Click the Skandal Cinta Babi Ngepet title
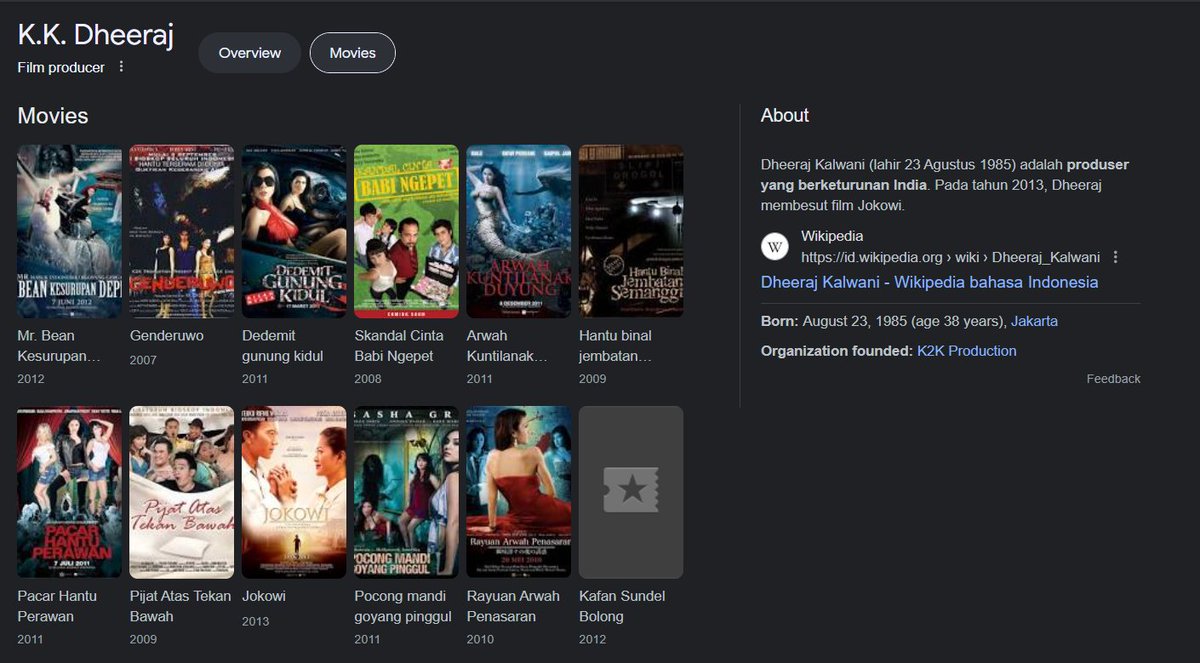This screenshot has width=1200, height=663. [x=400, y=346]
